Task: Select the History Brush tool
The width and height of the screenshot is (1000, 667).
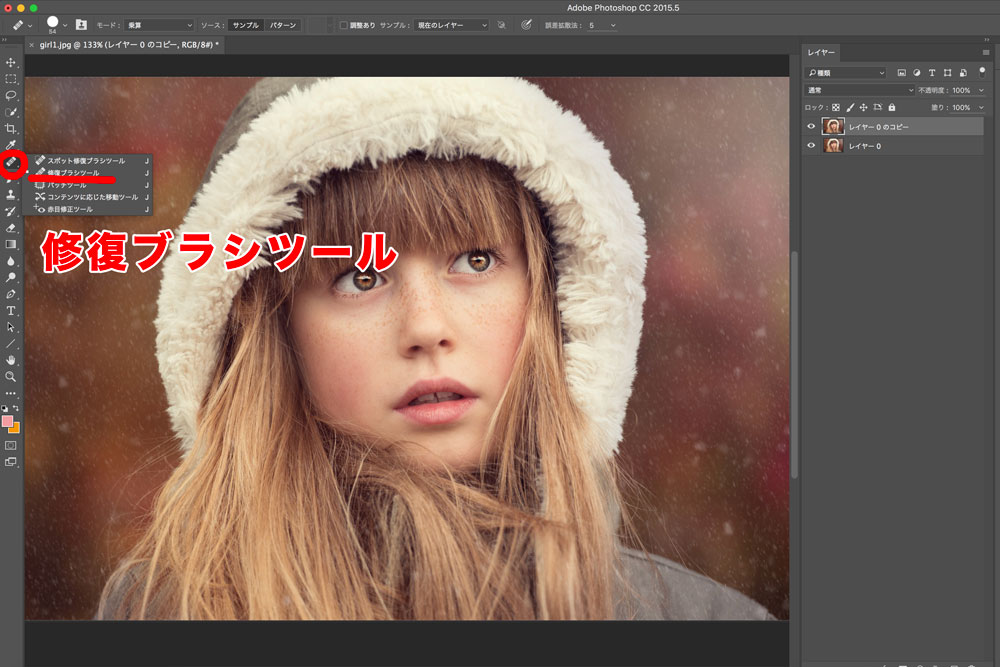Action: pos(11,211)
